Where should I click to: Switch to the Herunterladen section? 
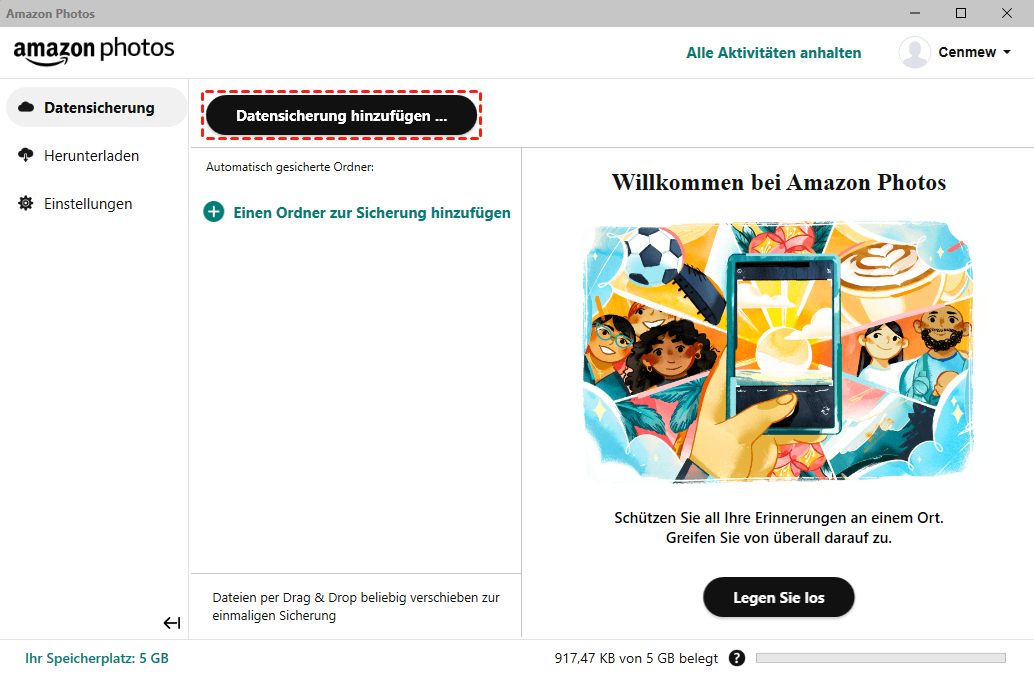pos(91,156)
